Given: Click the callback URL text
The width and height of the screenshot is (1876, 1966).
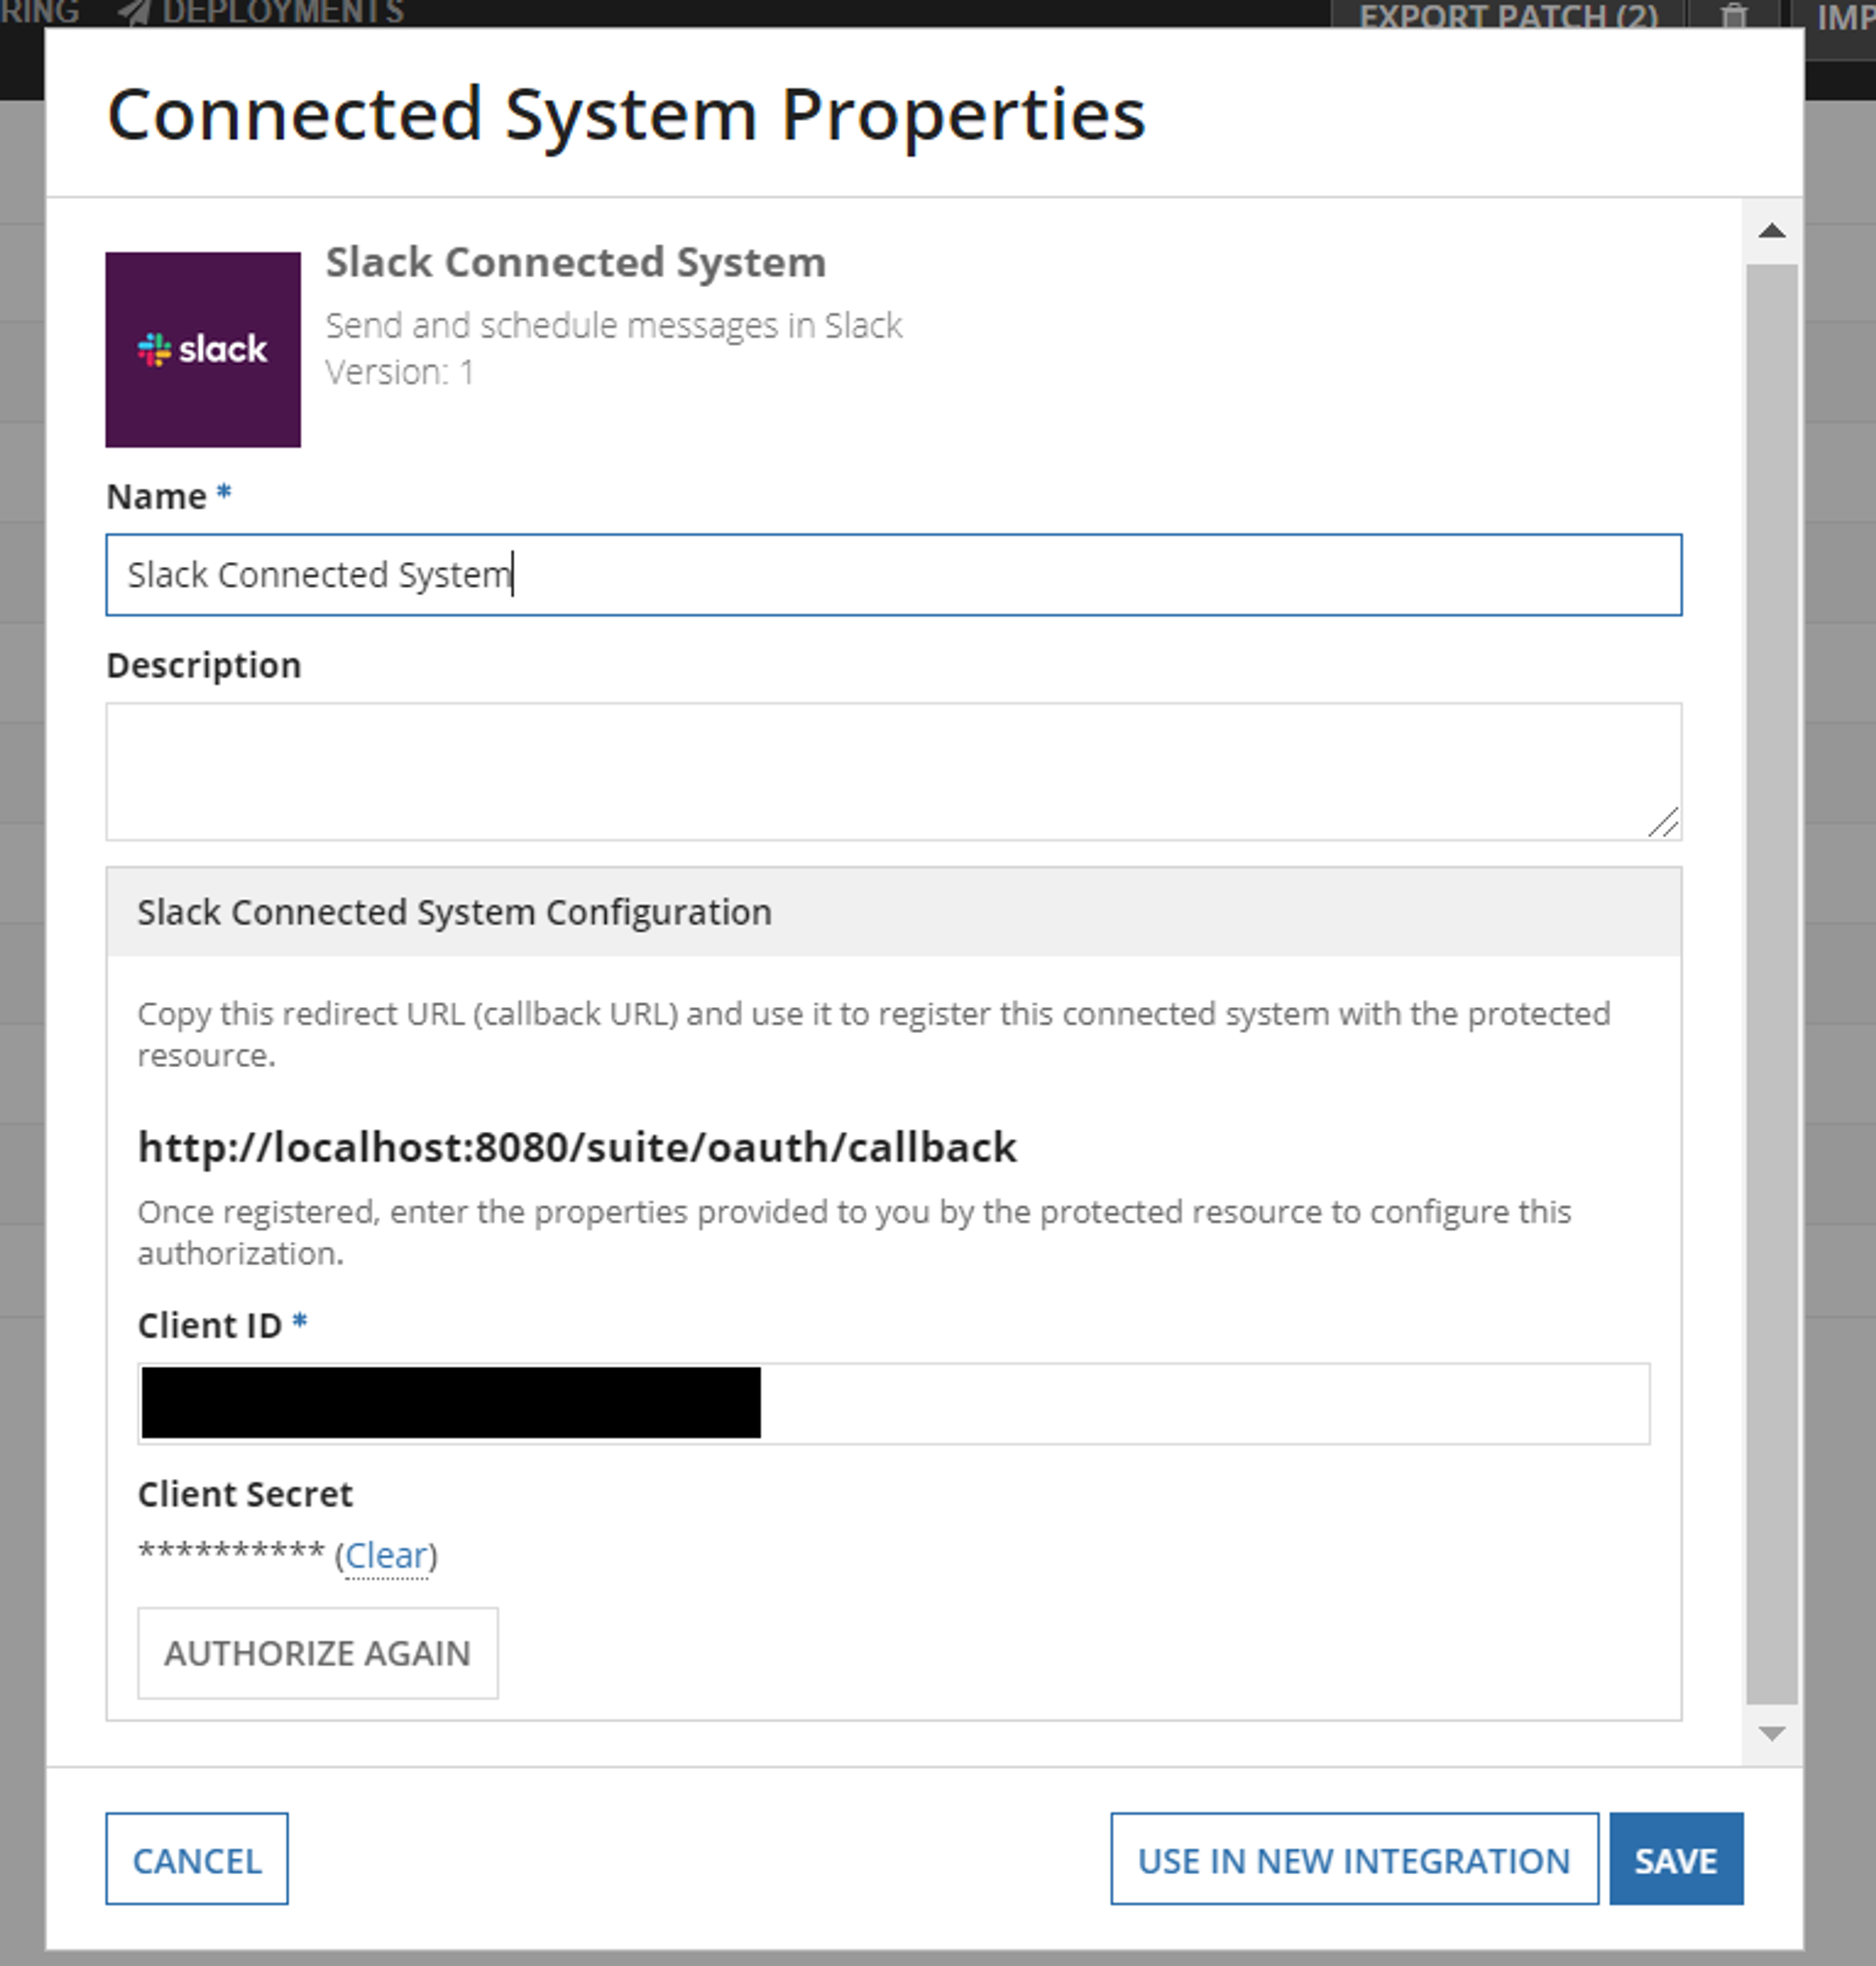Looking at the screenshot, I should (577, 1148).
